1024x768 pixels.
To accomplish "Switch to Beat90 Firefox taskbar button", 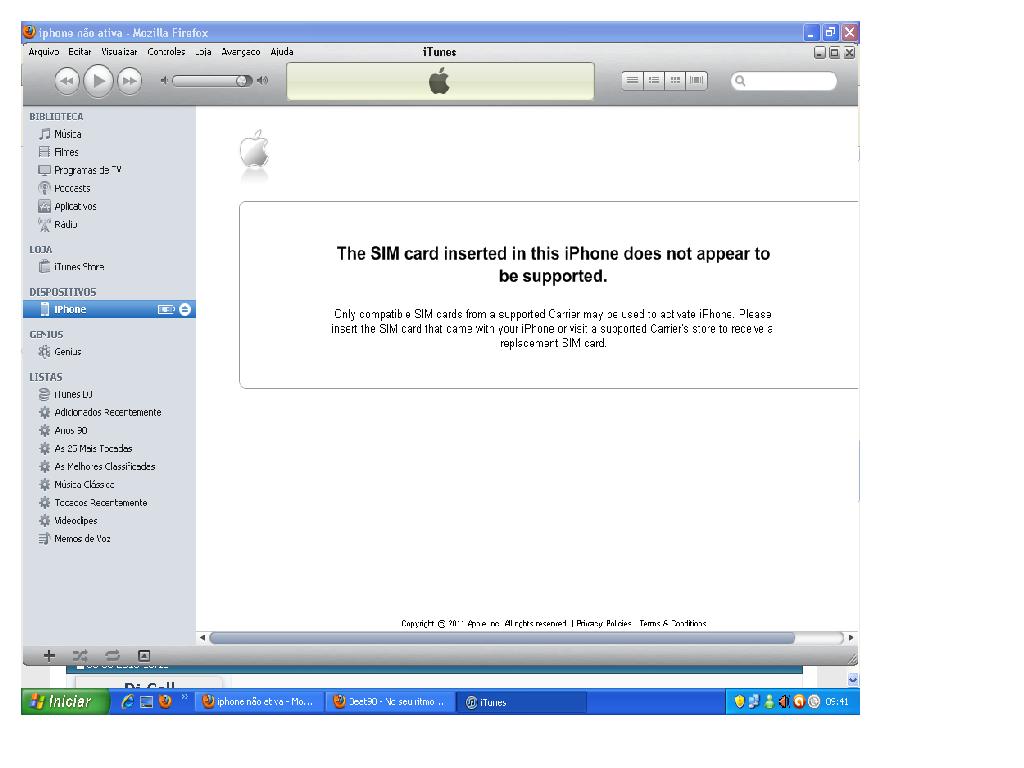I will 390,702.
